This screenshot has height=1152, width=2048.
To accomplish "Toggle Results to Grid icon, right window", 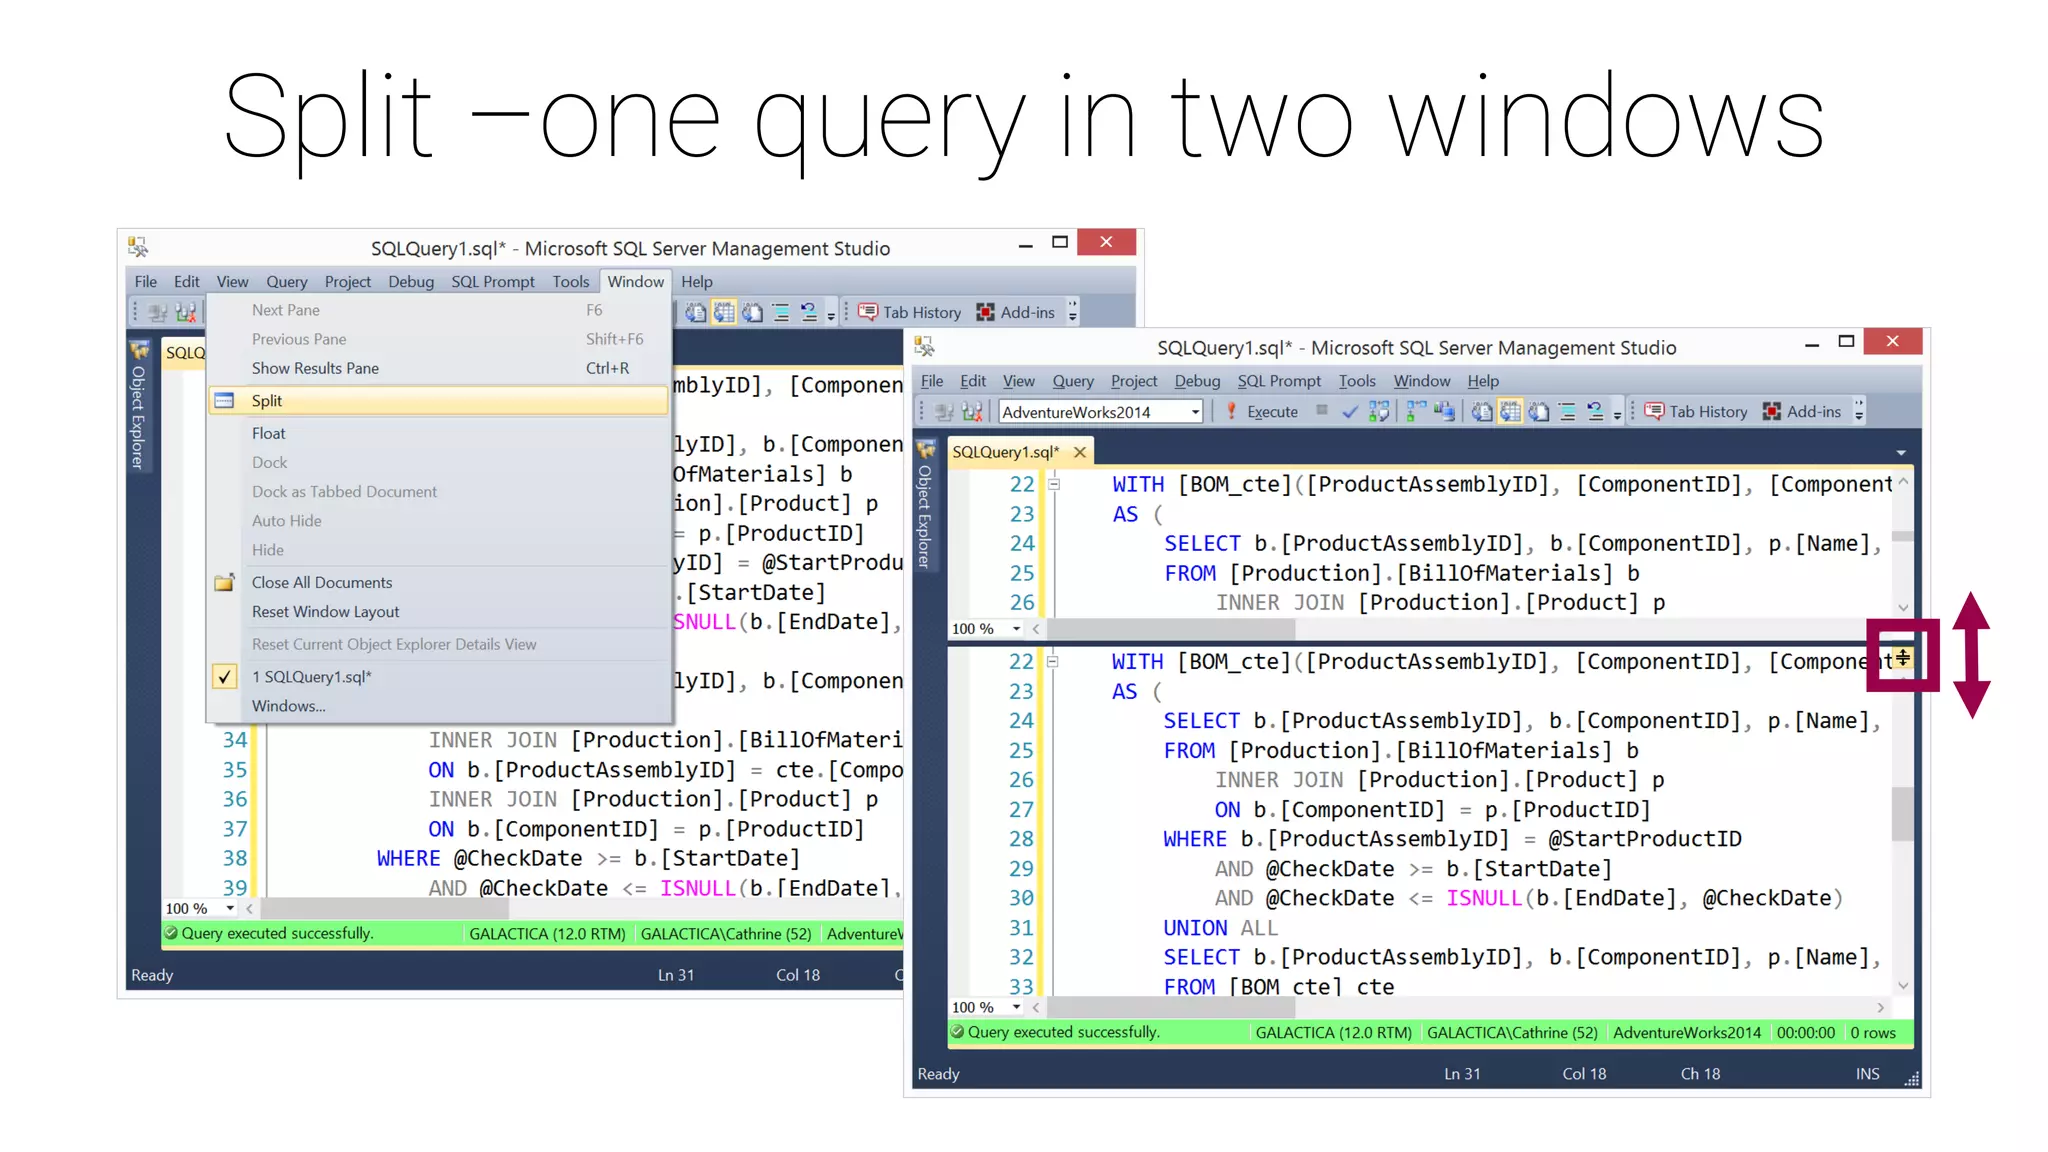I will click(x=1510, y=411).
